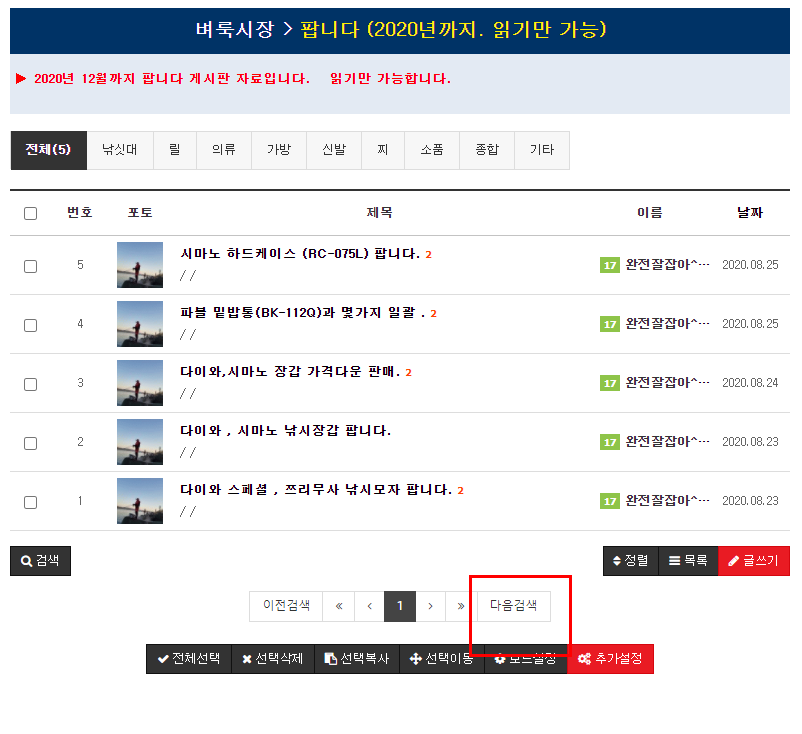Check the checkbox for post number 2
The width and height of the screenshot is (802, 734).
point(30,443)
